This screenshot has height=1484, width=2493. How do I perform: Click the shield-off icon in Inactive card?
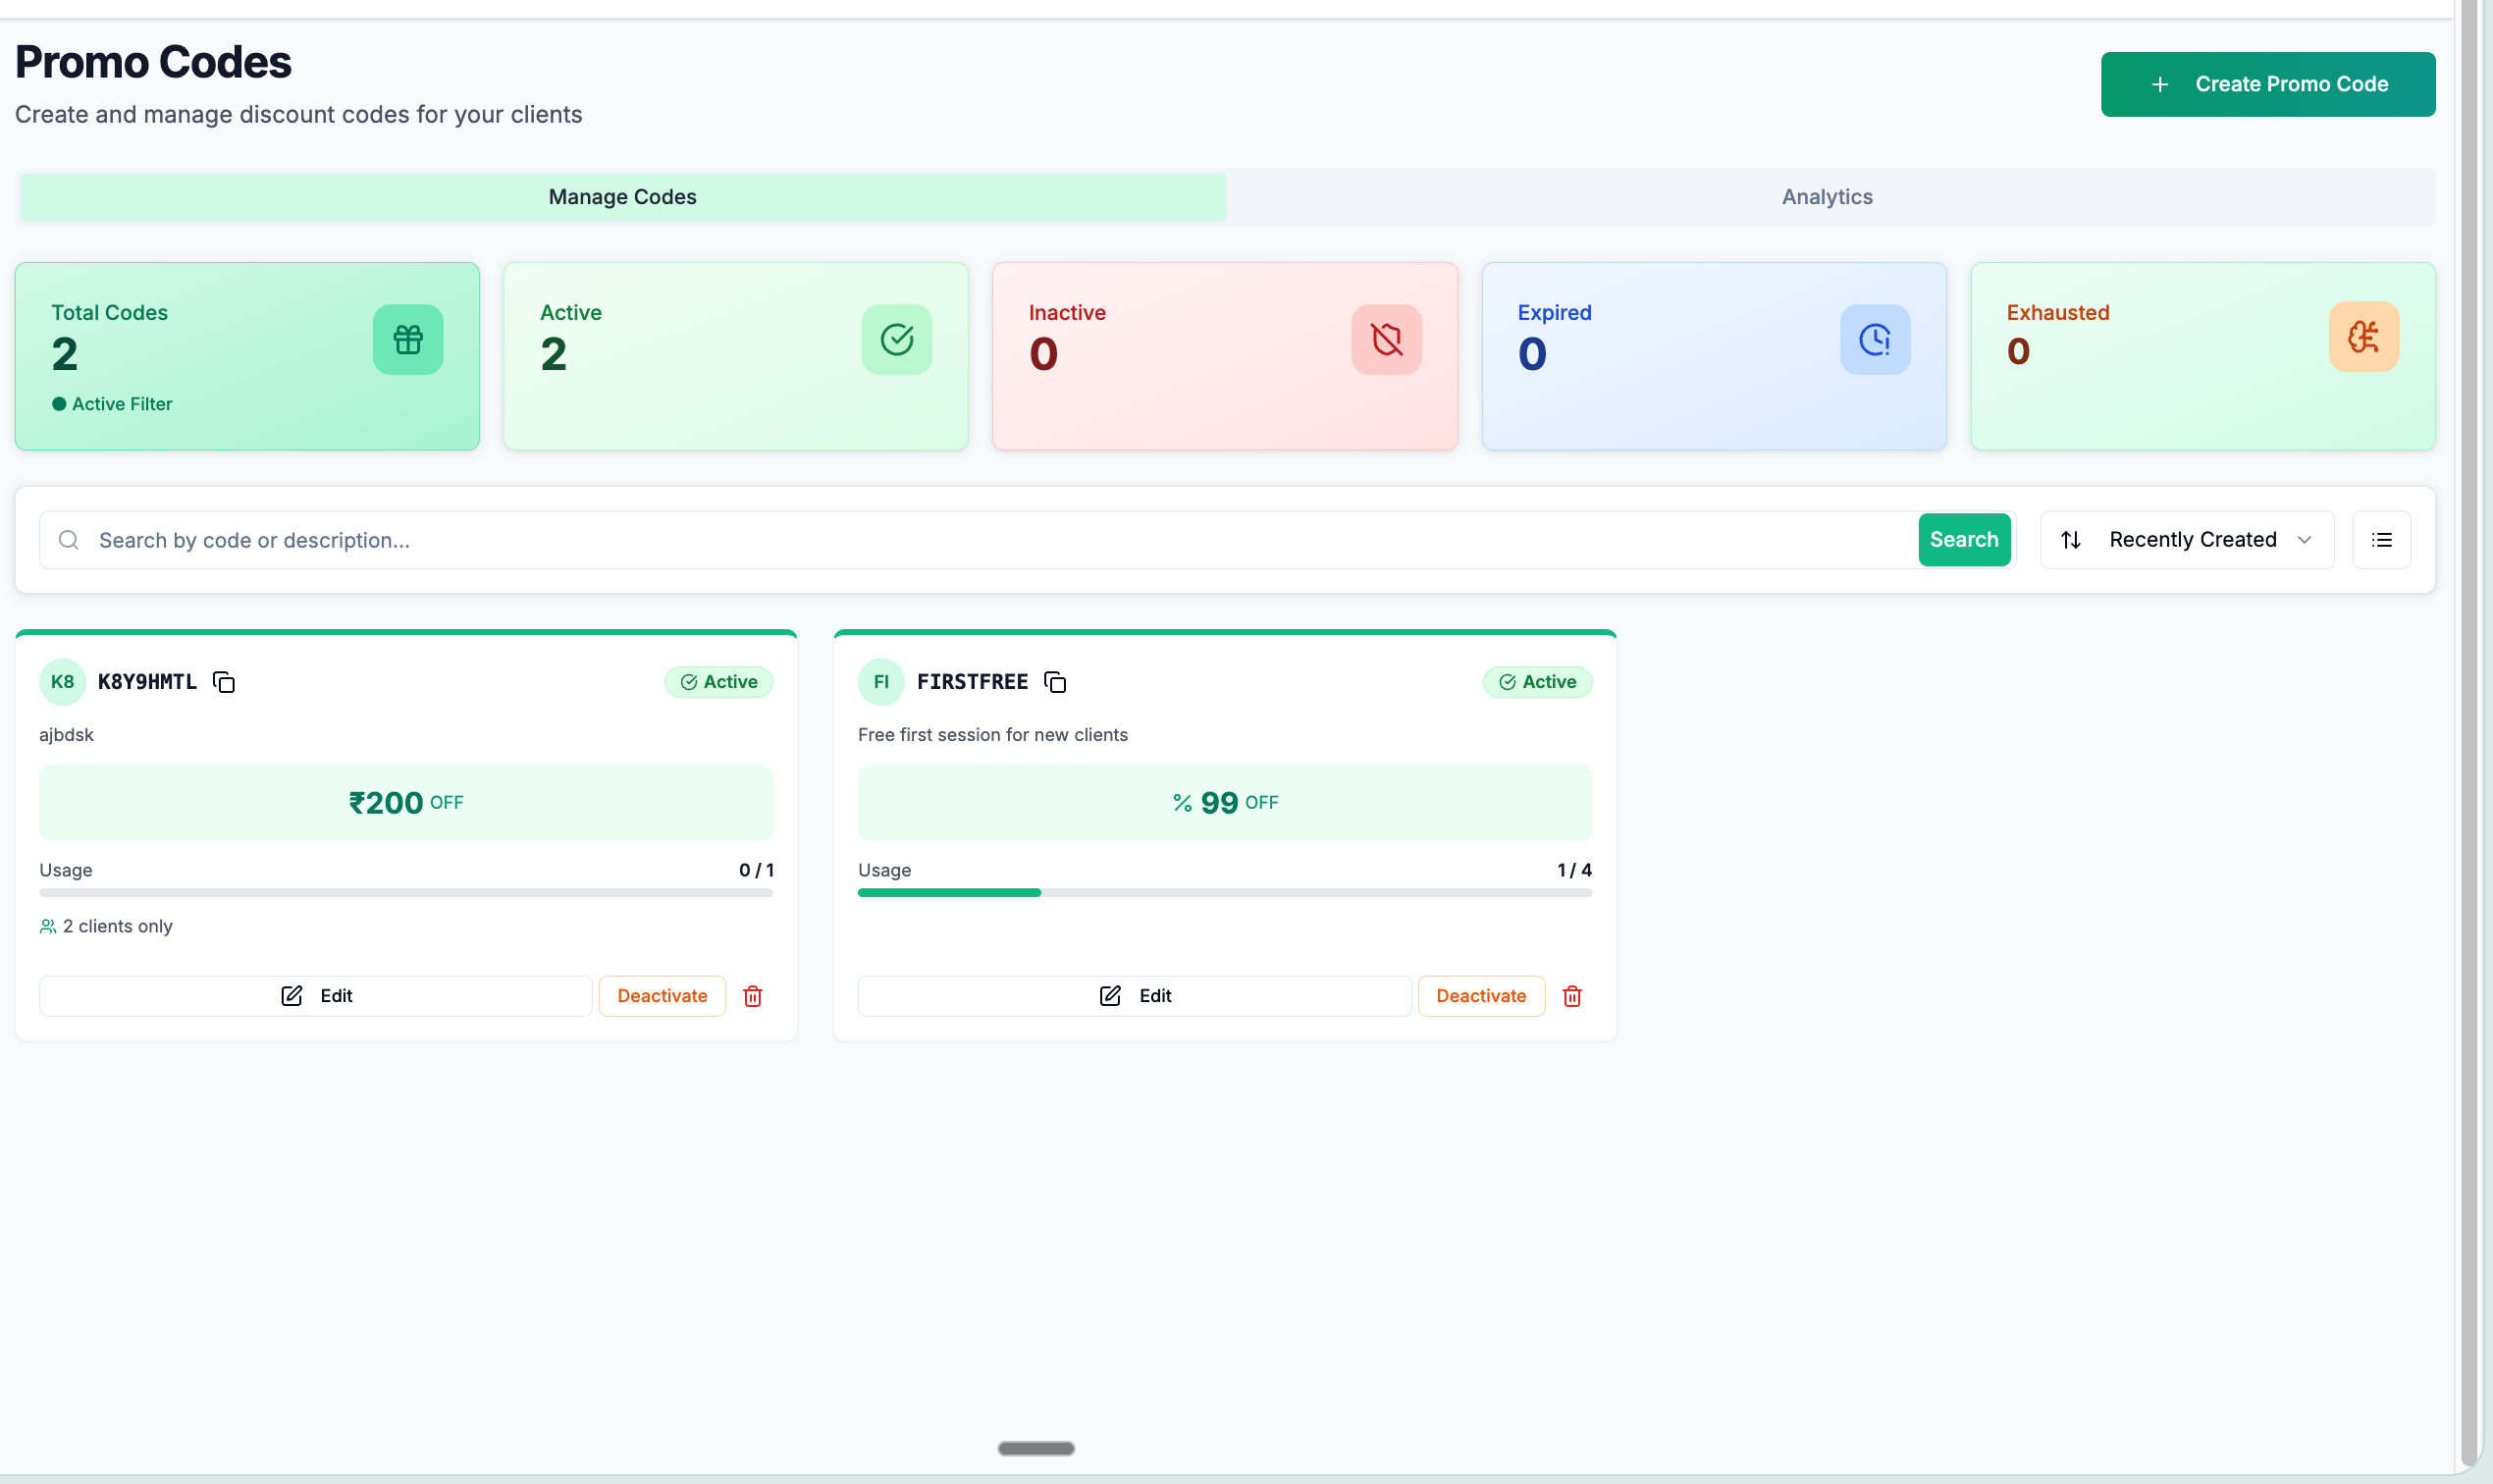(1386, 340)
